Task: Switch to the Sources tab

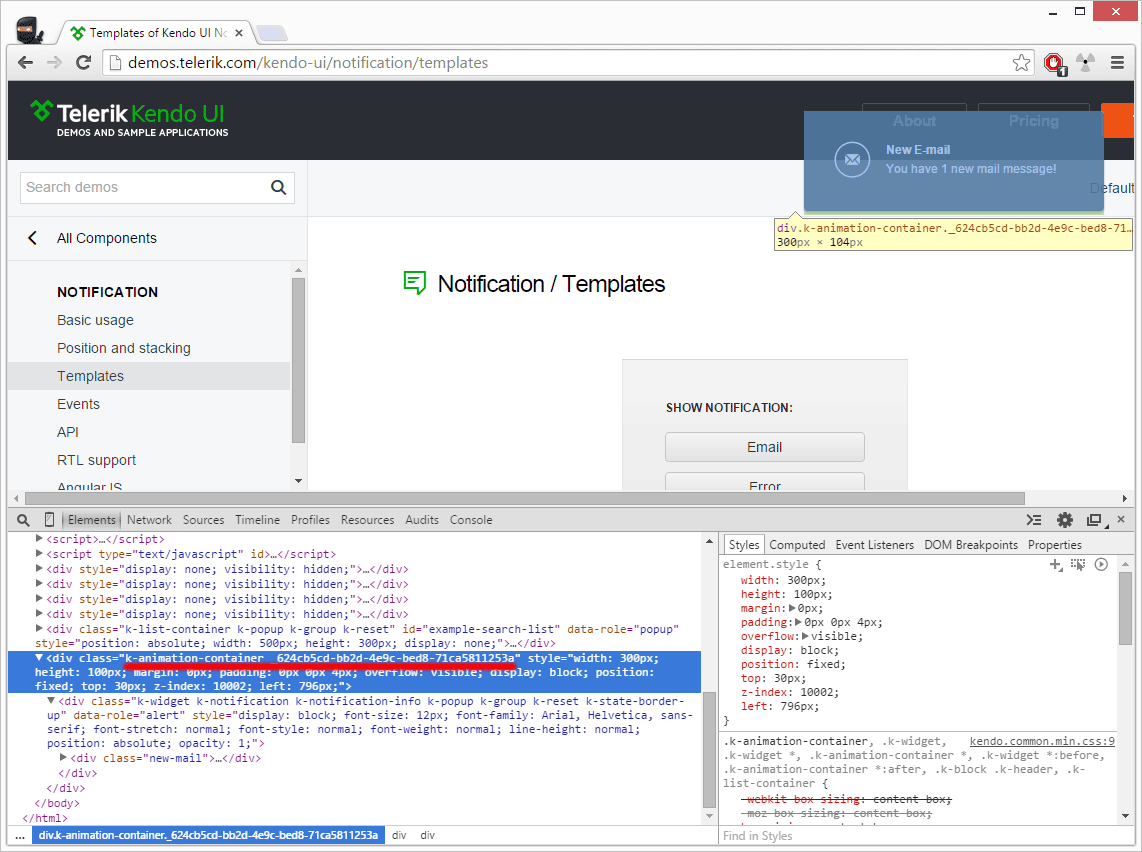Action: [x=203, y=520]
